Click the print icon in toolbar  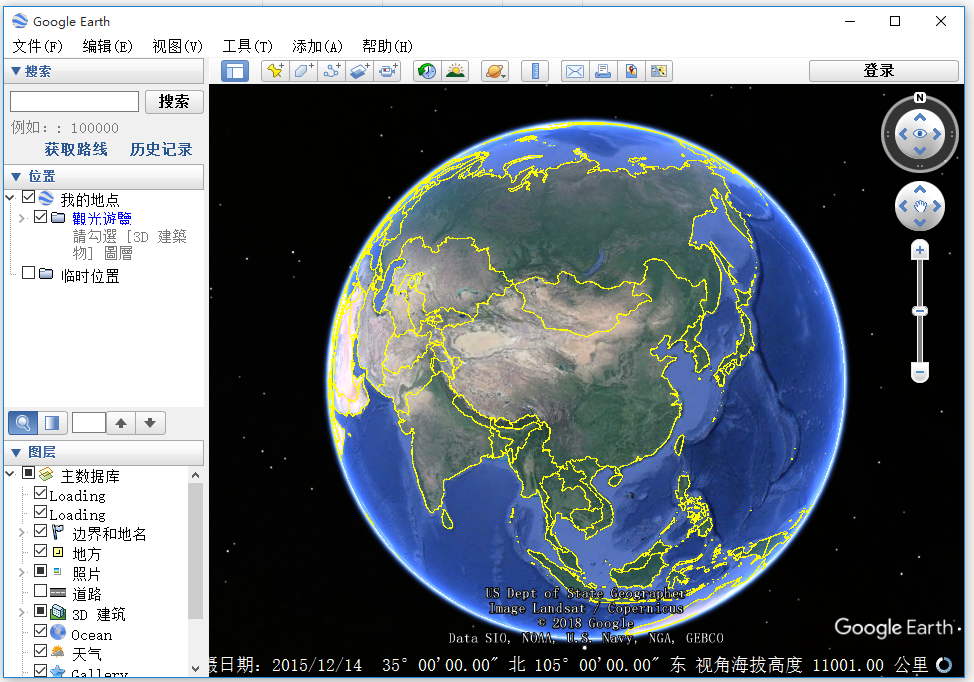pos(602,71)
